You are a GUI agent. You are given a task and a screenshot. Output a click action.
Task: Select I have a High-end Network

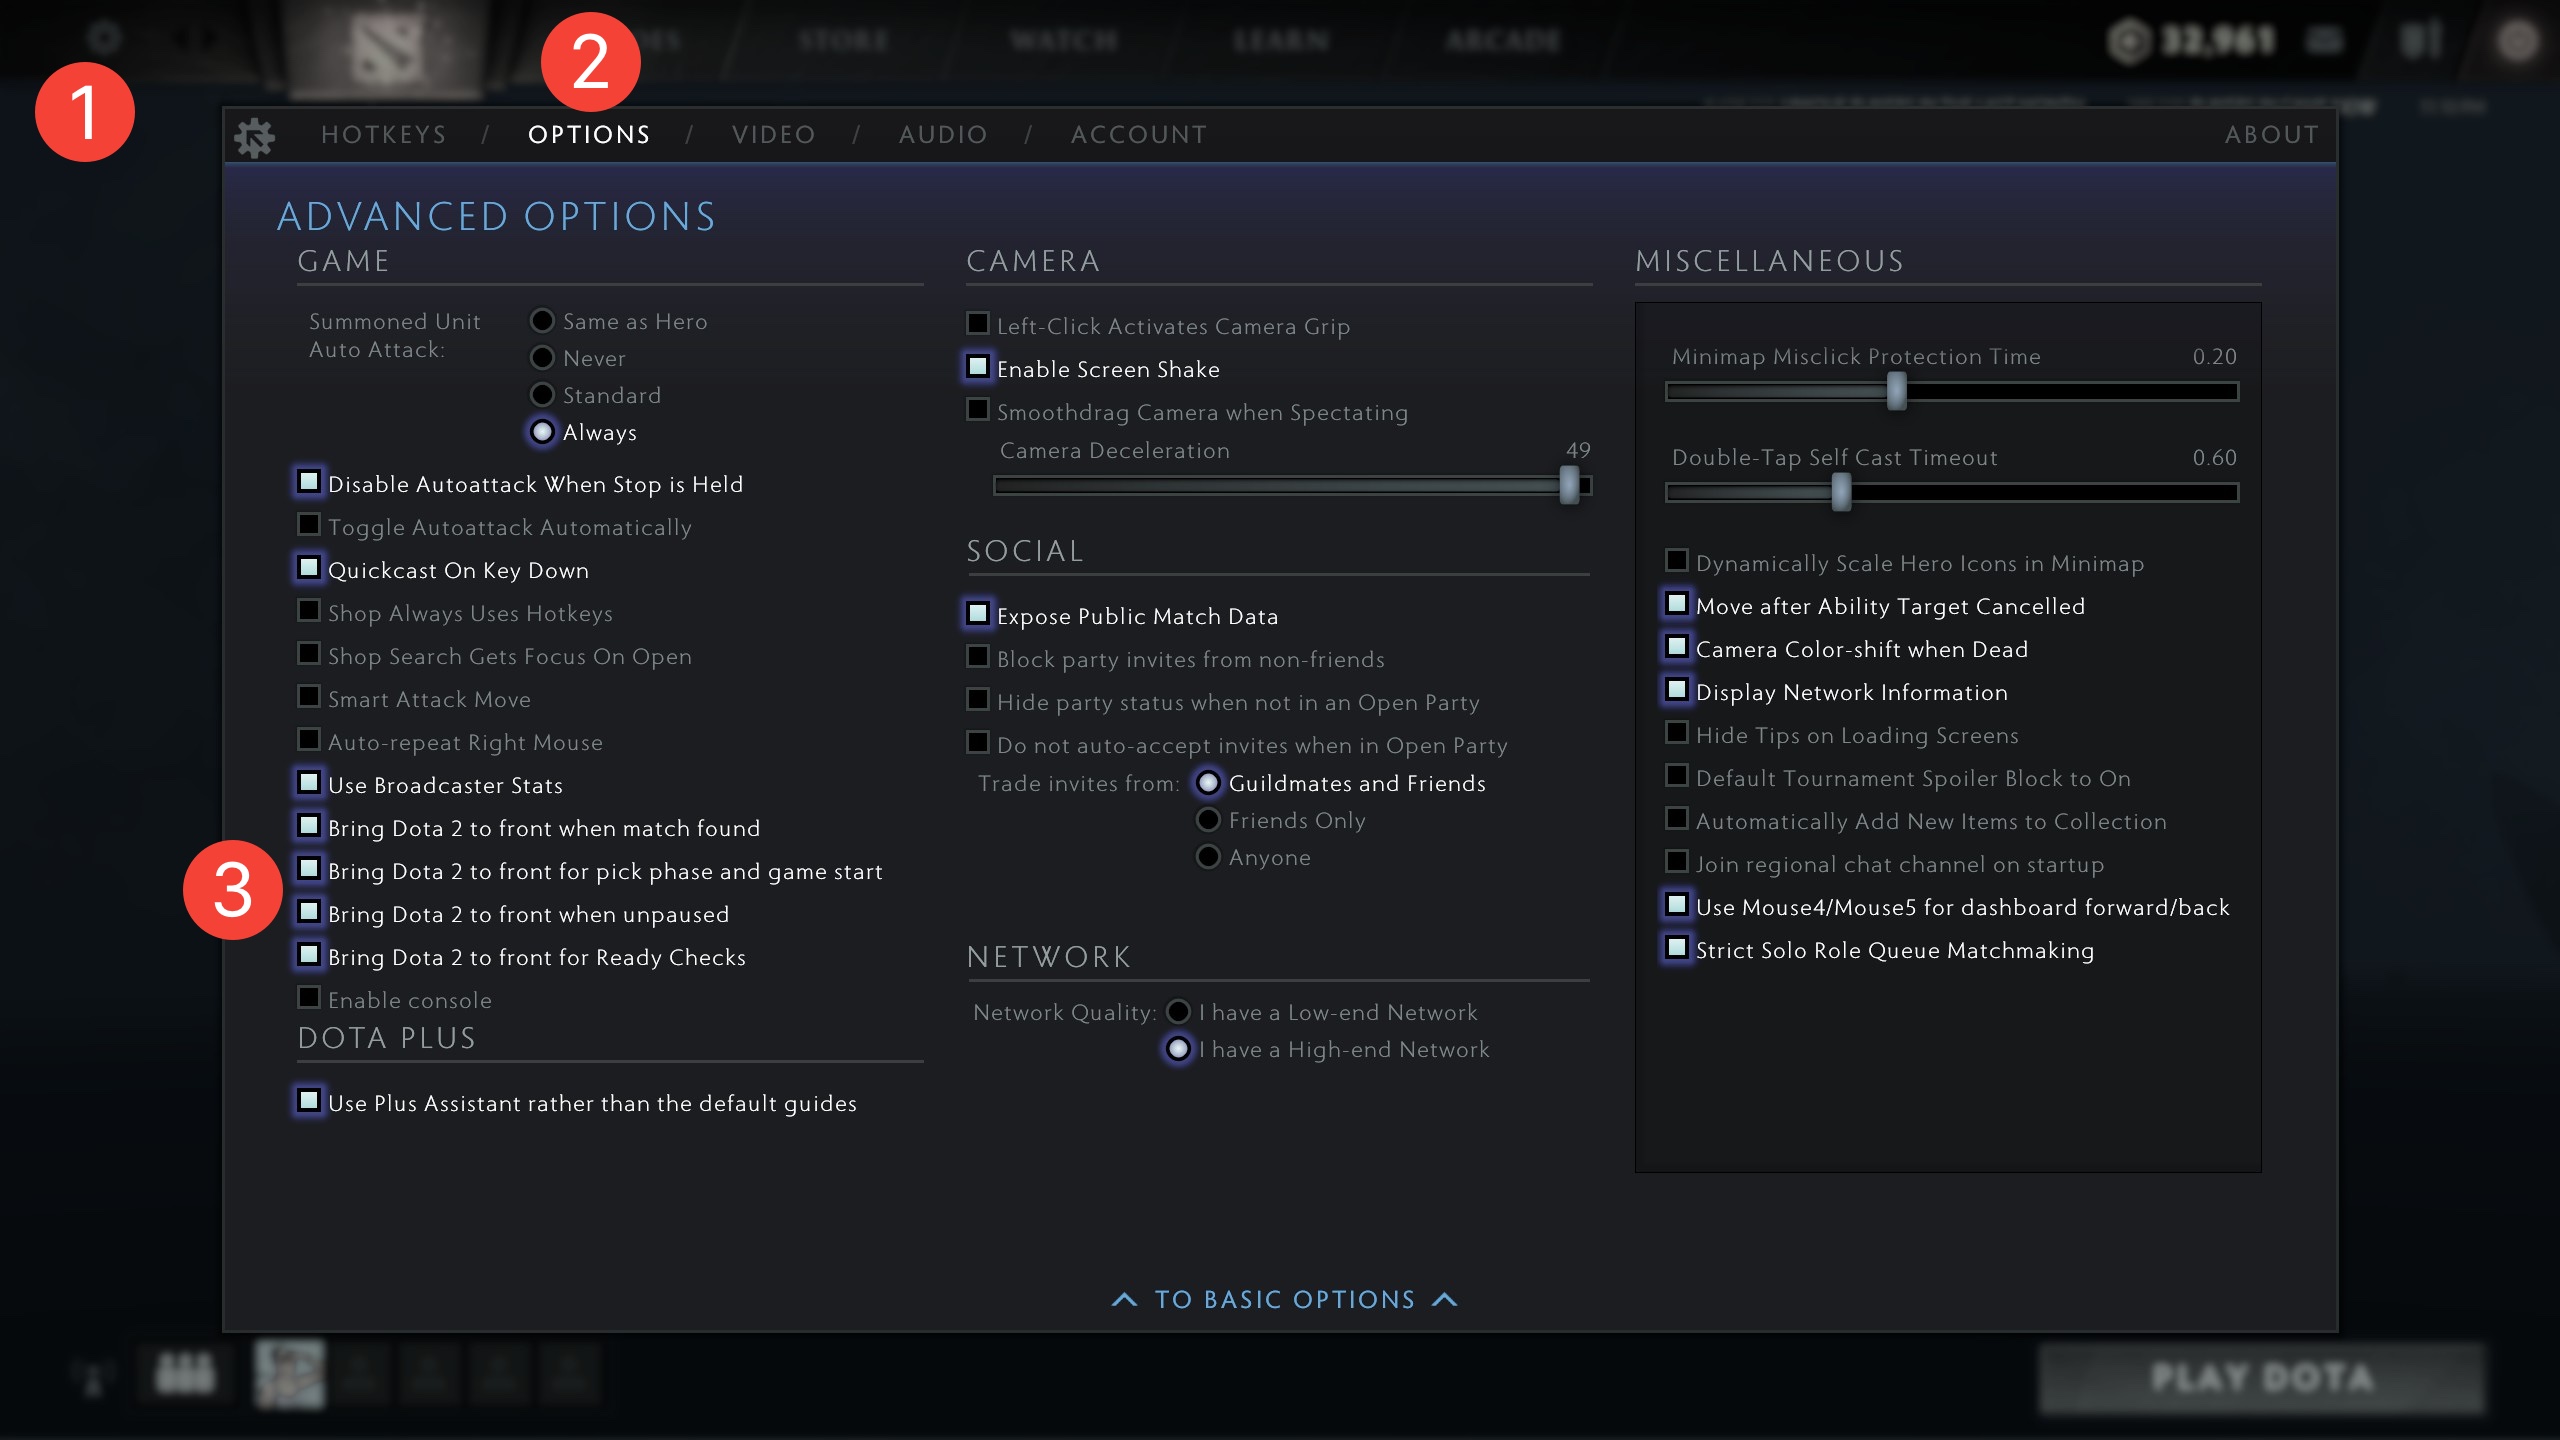pyautogui.click(x=1179, y=1049)
